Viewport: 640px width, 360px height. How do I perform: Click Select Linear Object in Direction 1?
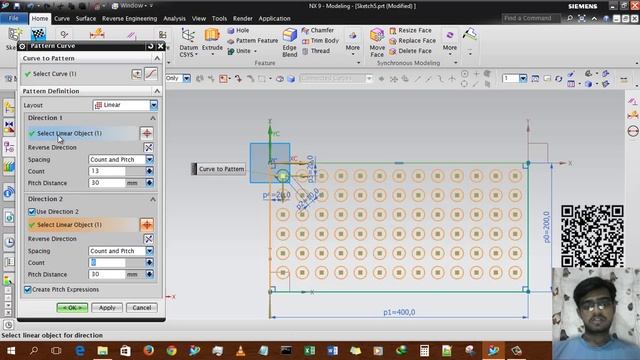[x=83, y=133]
